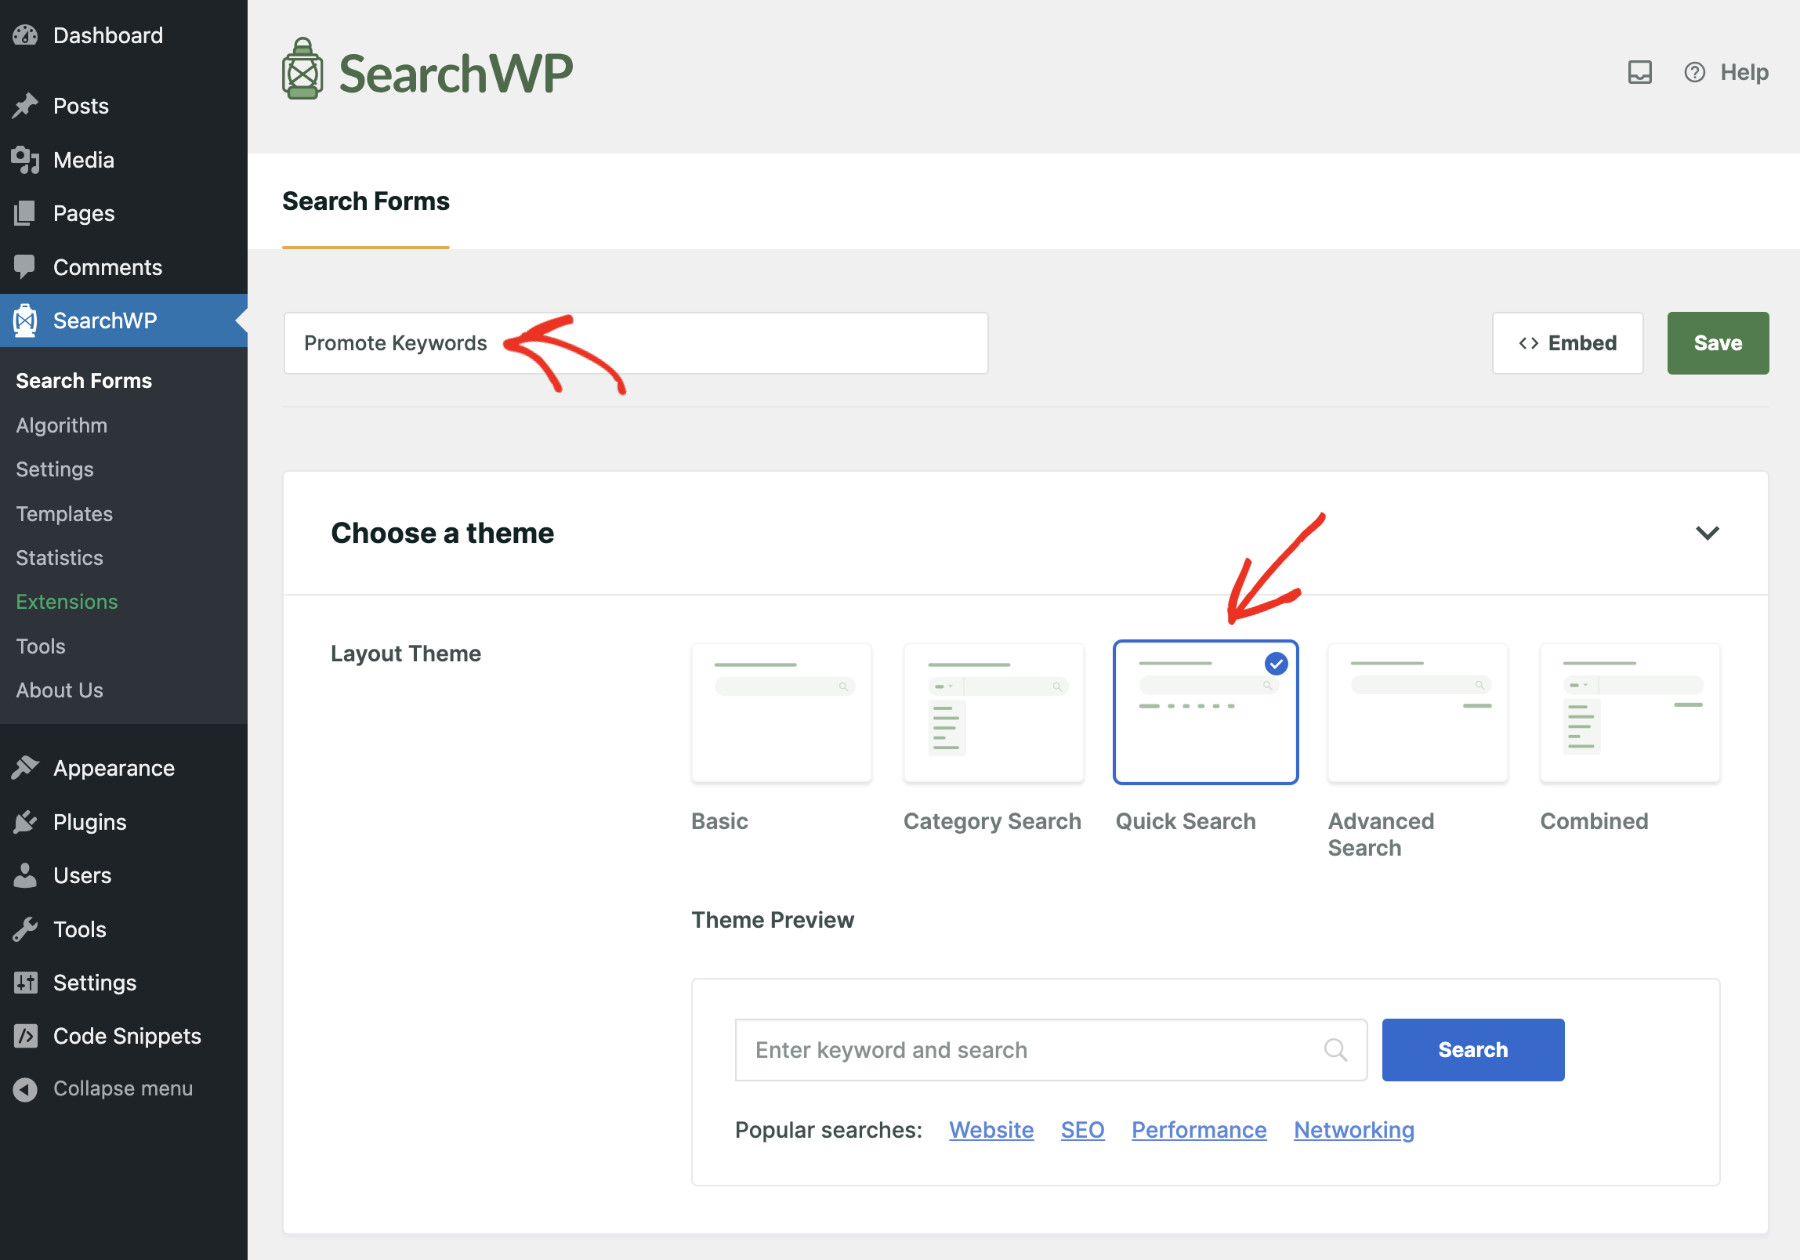Collapse the Choose a theme section
This screenshot has height=1260, width=1800.
1708,533
